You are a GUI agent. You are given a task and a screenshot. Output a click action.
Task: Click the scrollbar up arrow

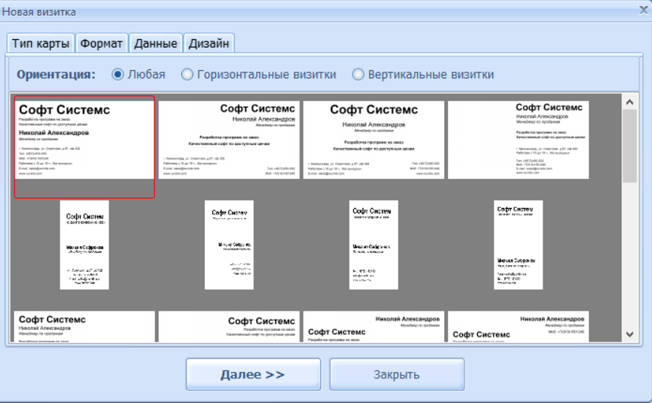click(630, 102)
